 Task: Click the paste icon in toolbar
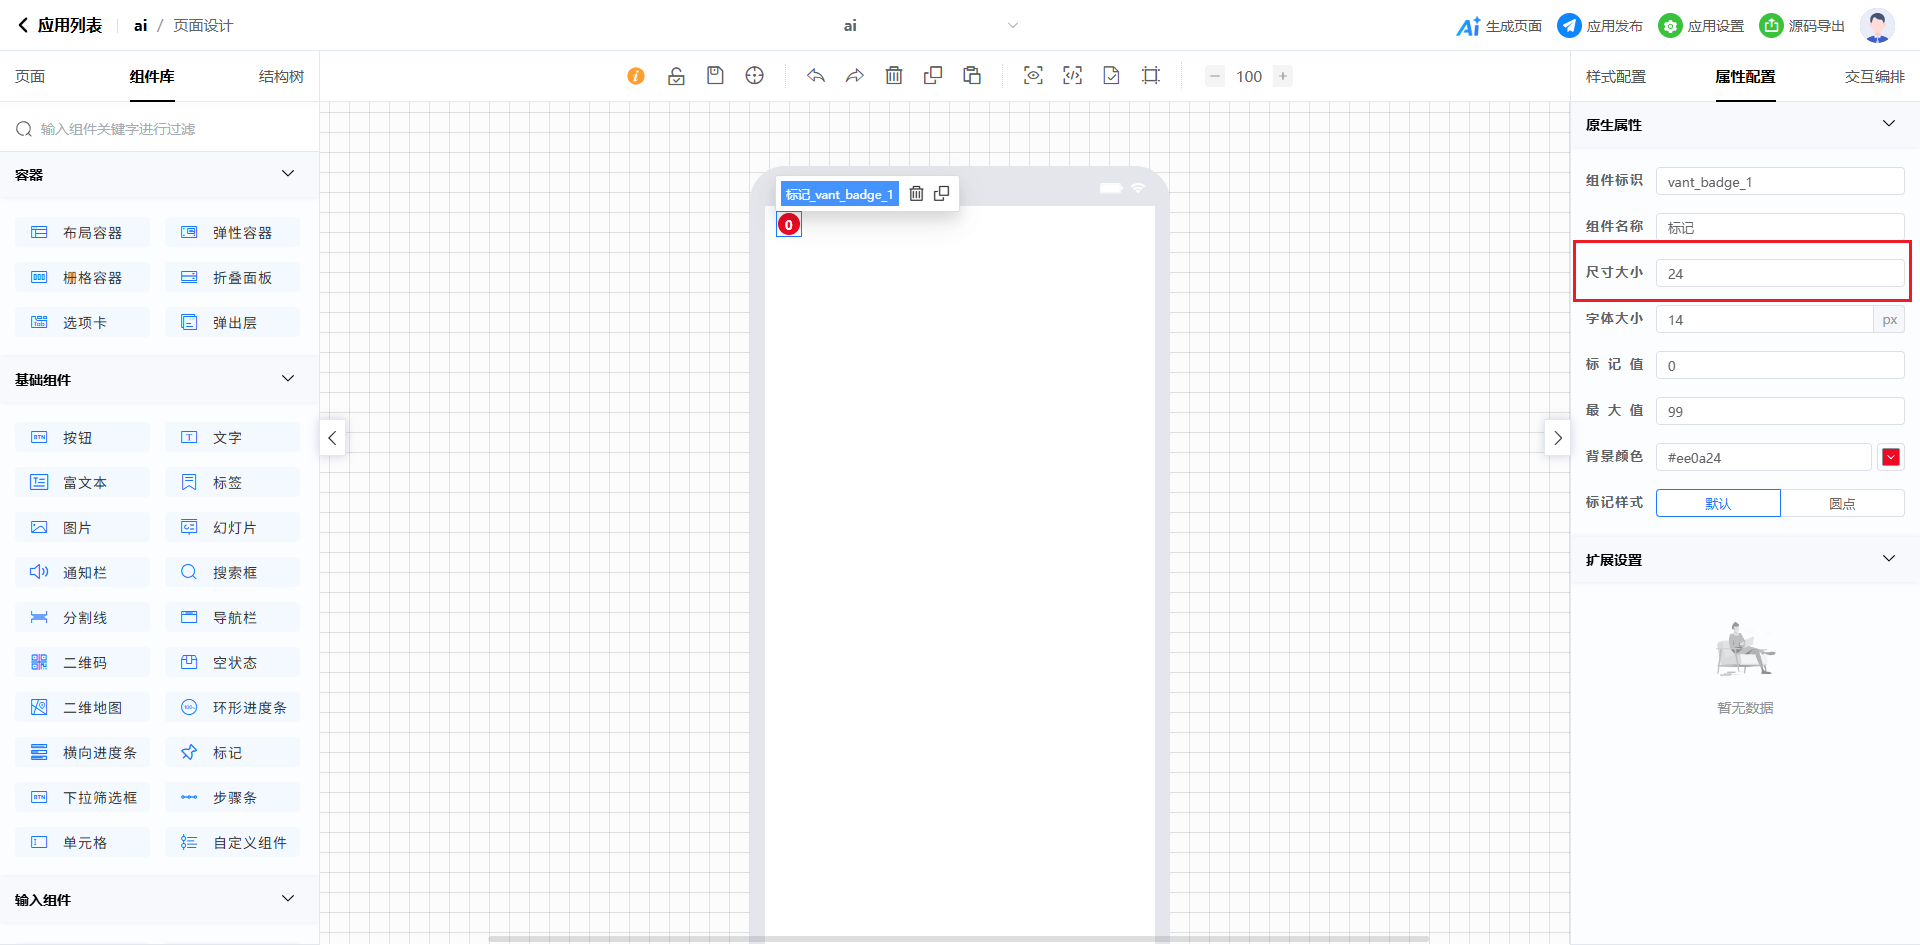(972, 76)
